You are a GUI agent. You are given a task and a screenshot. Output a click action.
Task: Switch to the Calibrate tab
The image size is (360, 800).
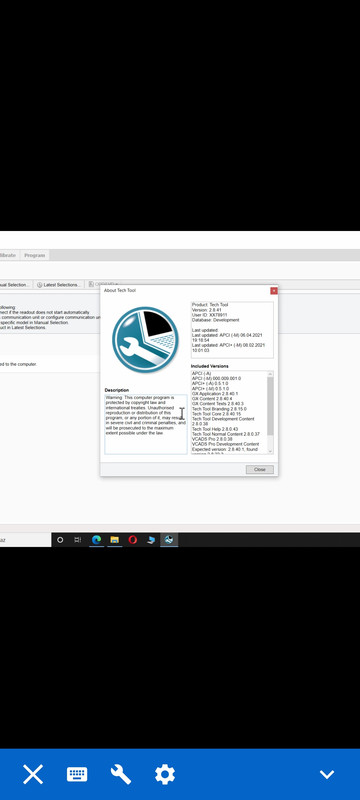(8, 255)
